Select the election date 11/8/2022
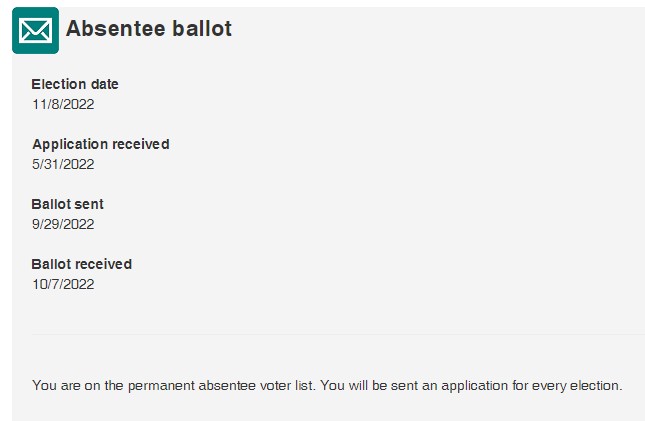Image resolution: width=645 pixels, height=421 pixels. (63, 104)
